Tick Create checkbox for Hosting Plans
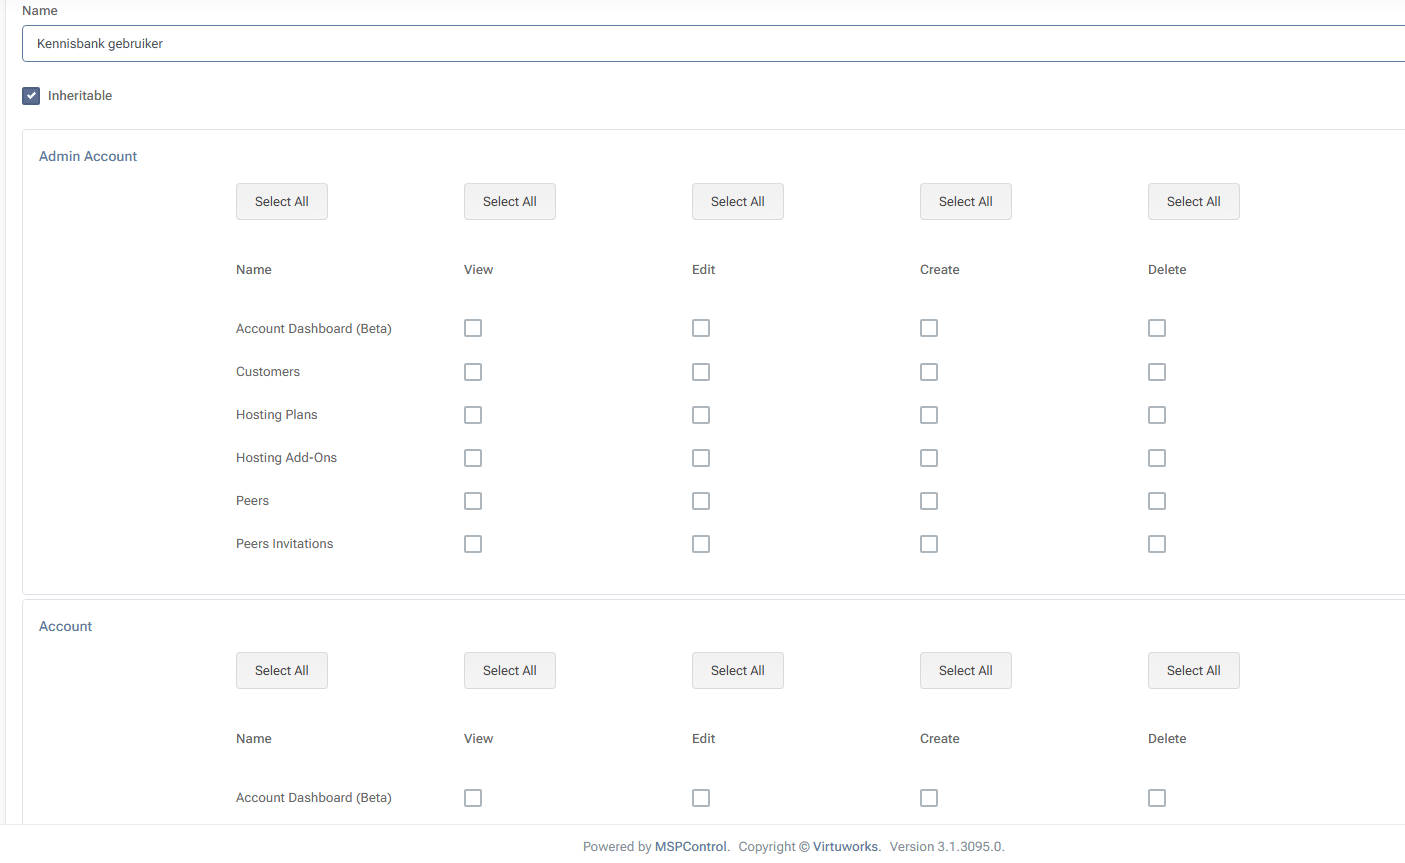Screen dimensions: 1405x863 (x=929, y=415)
